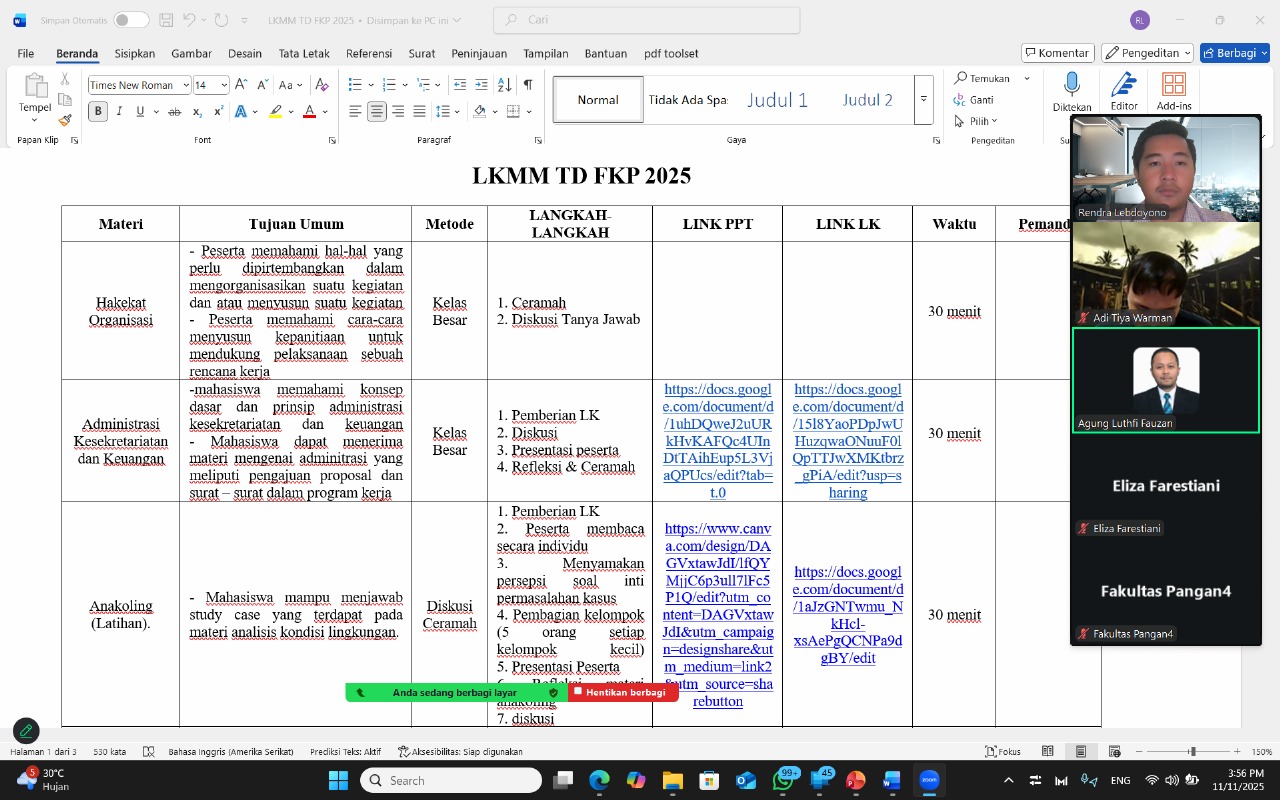This screenshot has height=800, width=1280.
Task: Click the Sort A-Z icon
Action: (505, 85)
